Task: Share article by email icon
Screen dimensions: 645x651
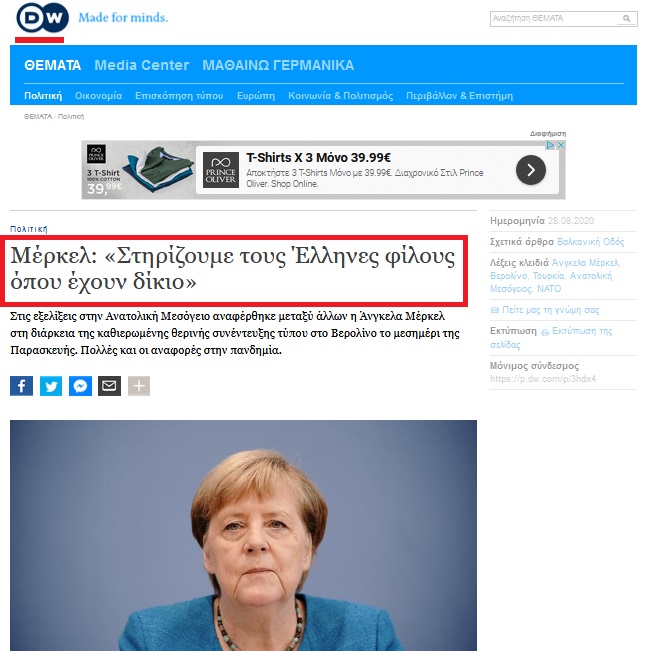Action: (x=110, y=386)
